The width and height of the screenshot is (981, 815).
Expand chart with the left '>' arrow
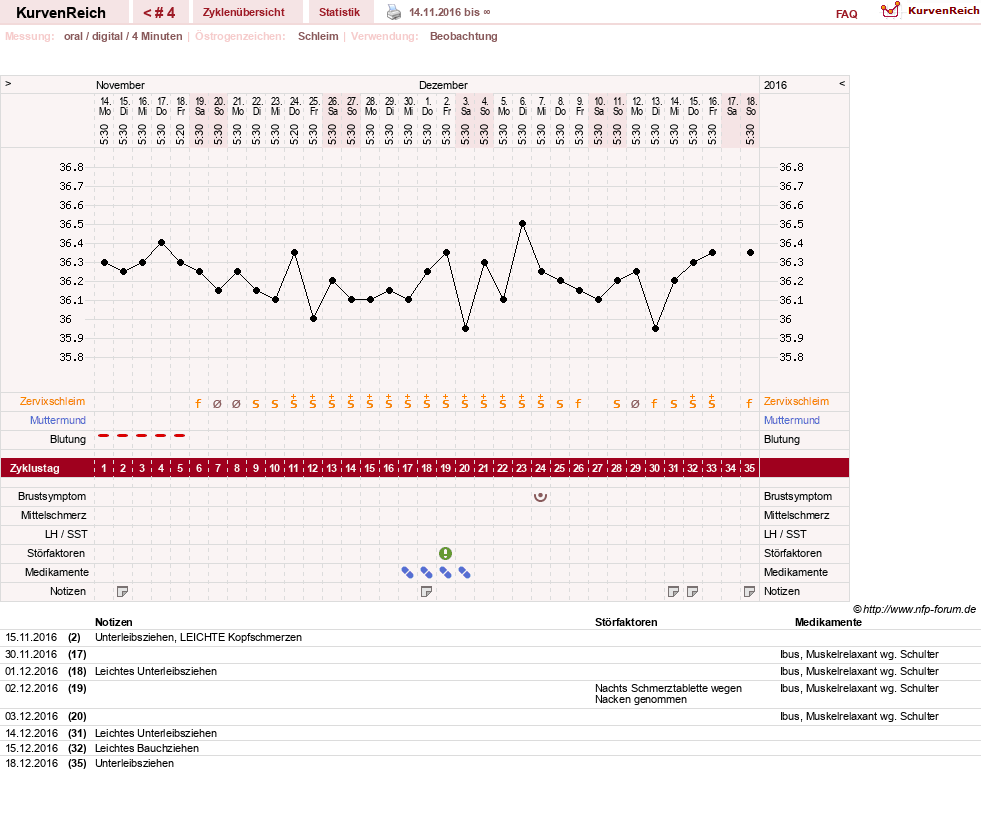pos(8,83)
